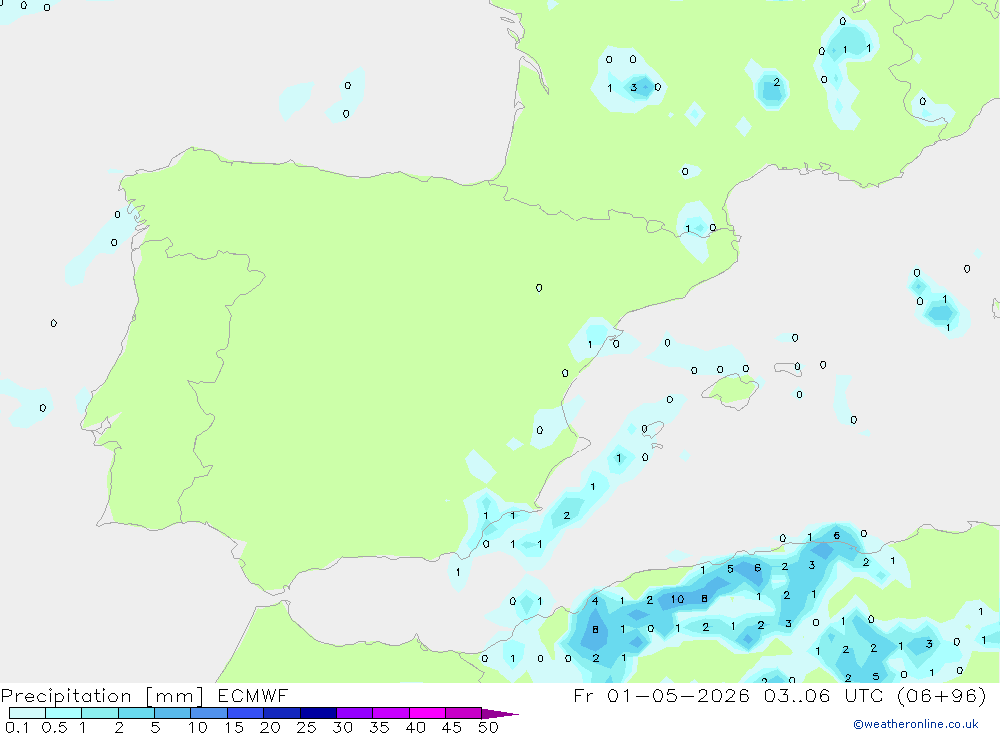Click the 35–40 mm legend swatch
The image size is (1000, 733).
tap(391, 713)
